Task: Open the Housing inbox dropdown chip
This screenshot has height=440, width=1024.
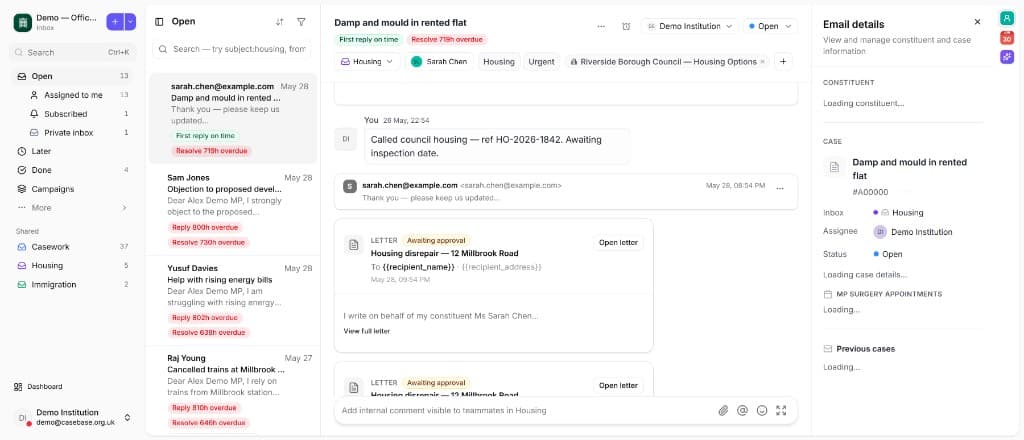Action: pyautogui.click(x=368, y=62)
